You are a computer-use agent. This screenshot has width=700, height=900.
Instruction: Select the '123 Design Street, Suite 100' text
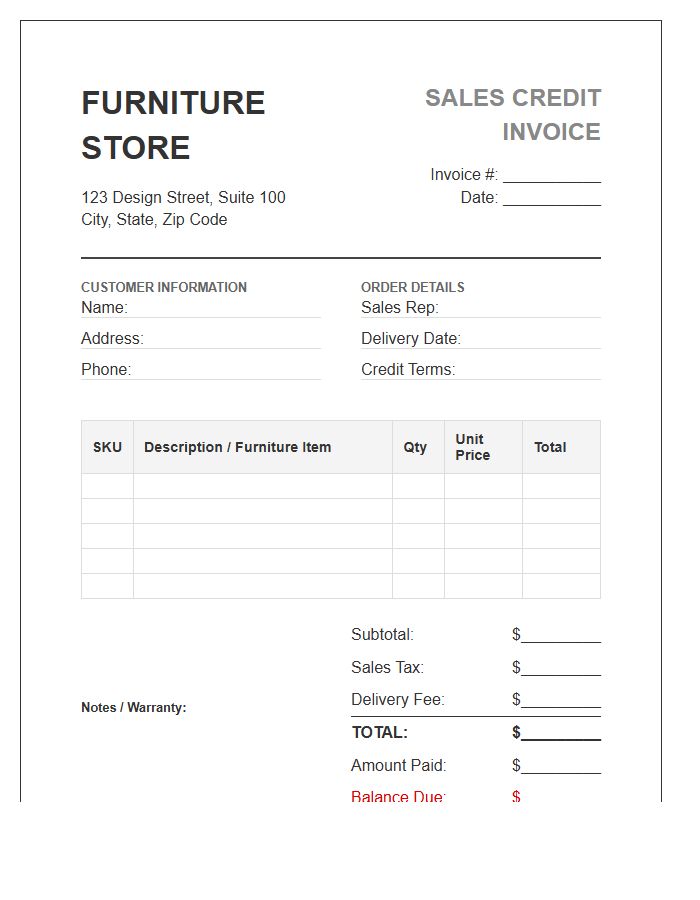(x=184, y=197)
